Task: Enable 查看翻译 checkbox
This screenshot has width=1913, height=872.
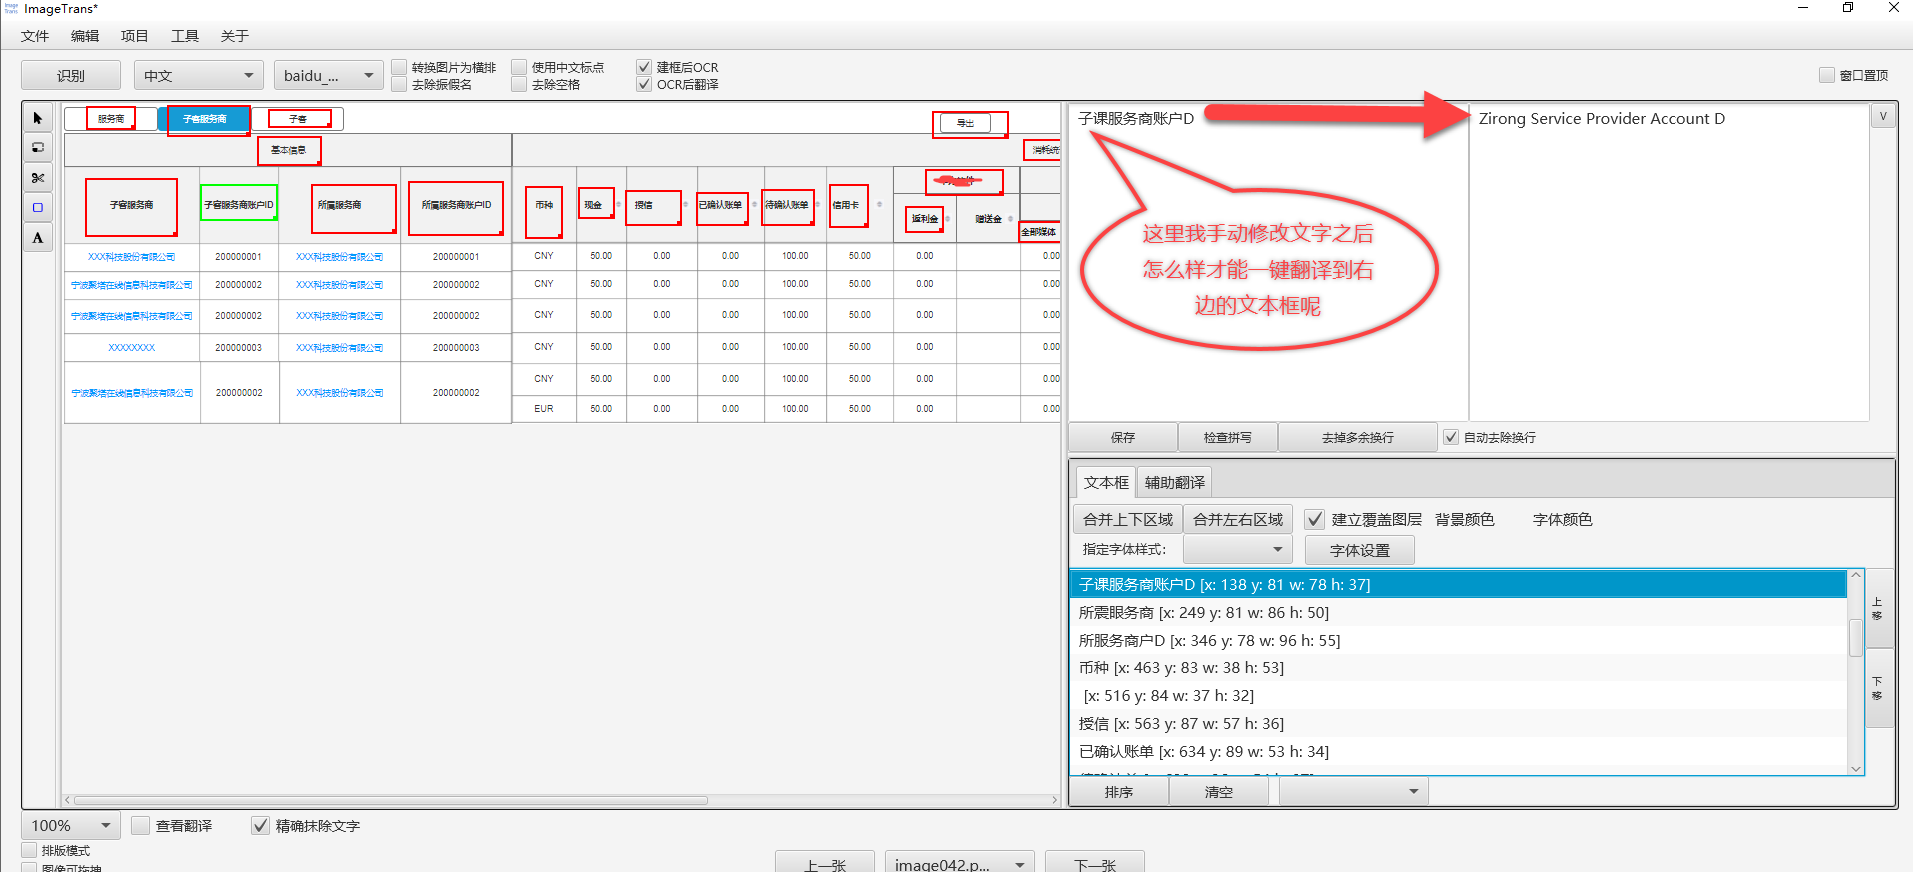Action: click(141, 825)
